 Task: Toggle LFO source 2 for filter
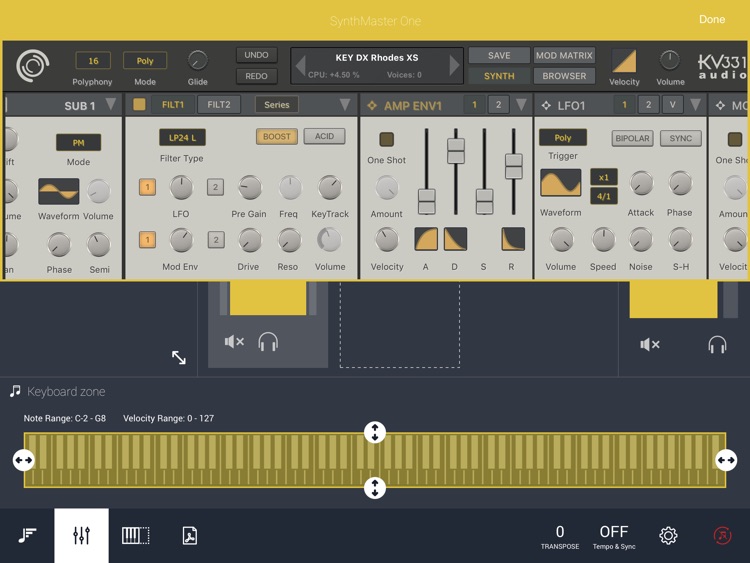coord(215,187)
